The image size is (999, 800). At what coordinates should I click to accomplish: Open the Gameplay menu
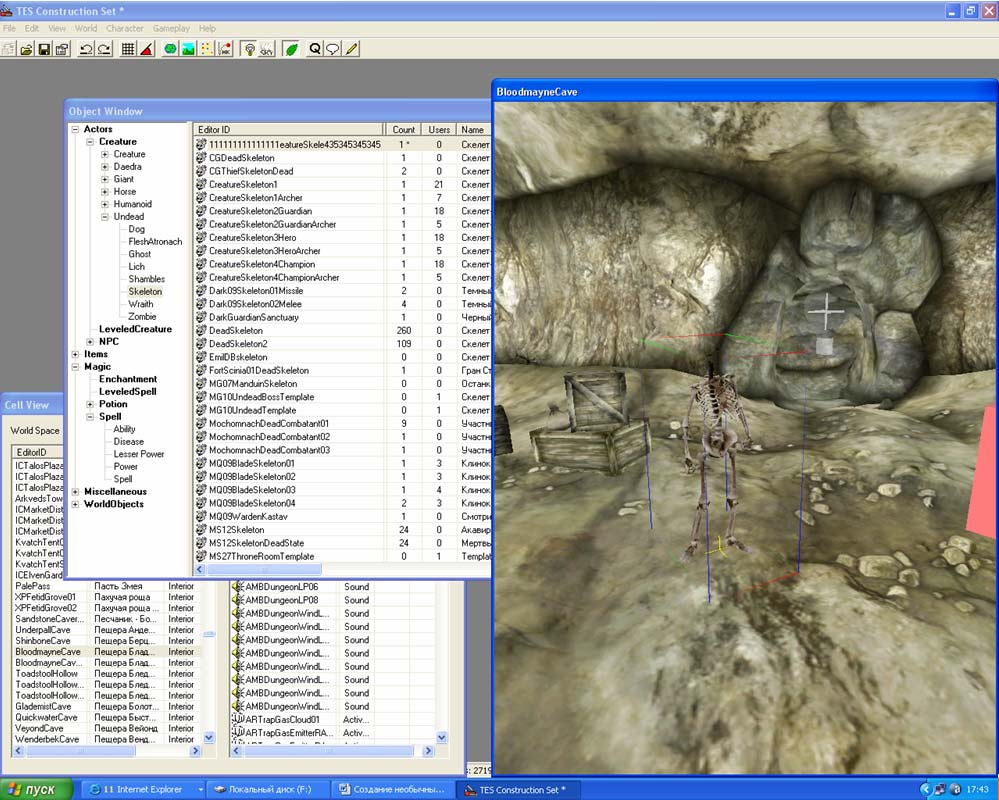171,28
